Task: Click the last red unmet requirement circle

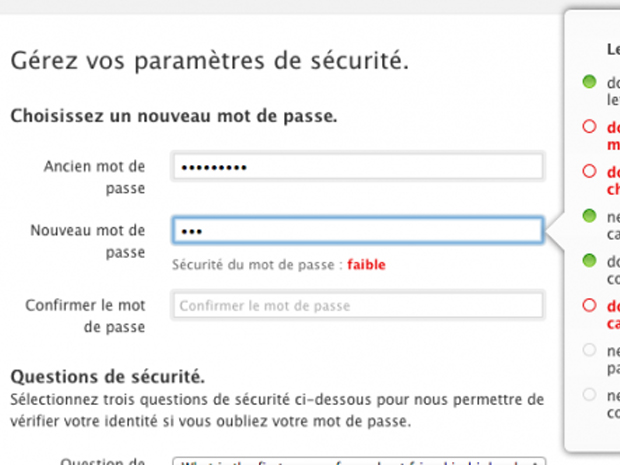Action: coord(589,305)
